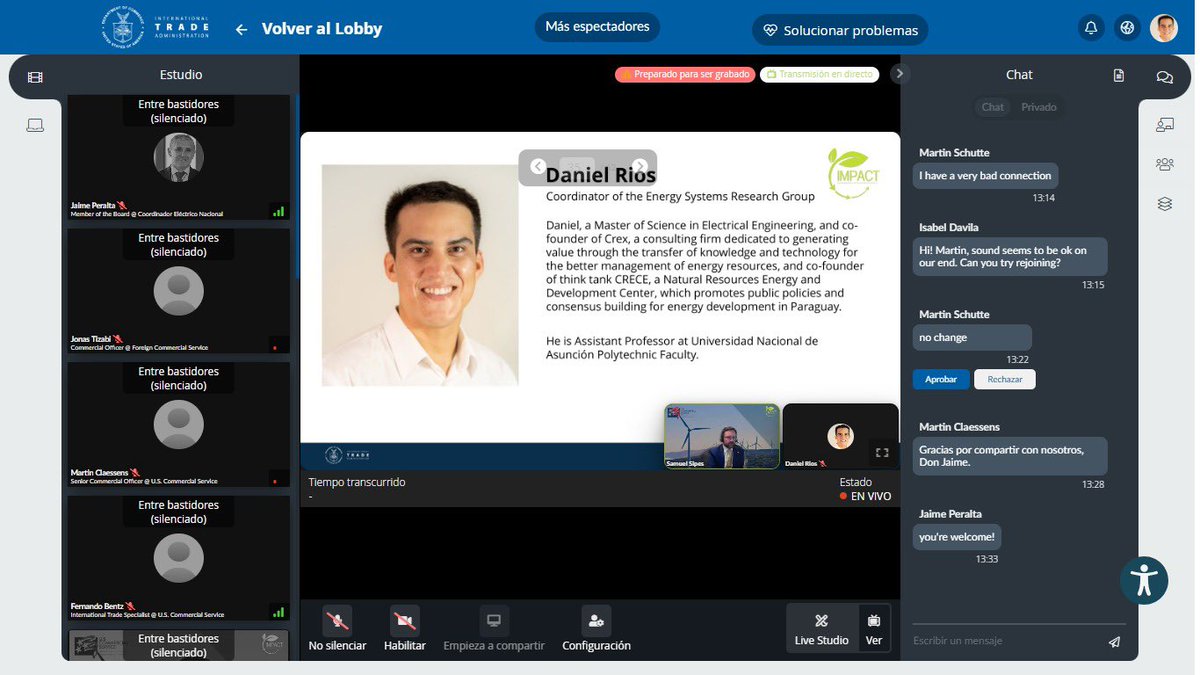The width and height of the screenshot is (1200, 675).
Task: Open the user profile avatar
Action: (1164, 28)
